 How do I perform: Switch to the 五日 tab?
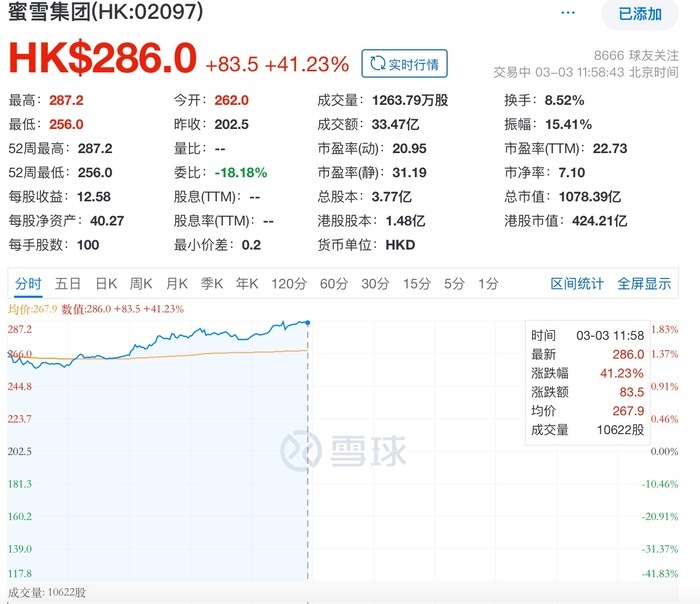tap(67, 283)
